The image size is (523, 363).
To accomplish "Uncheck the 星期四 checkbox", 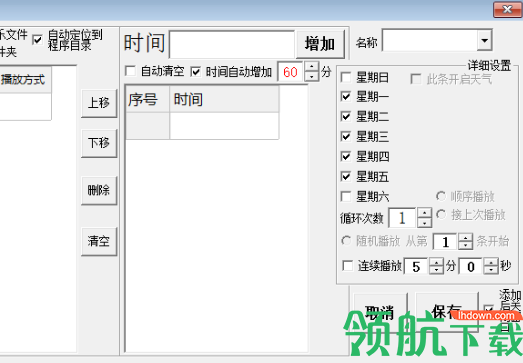I will tap(346, 156).
